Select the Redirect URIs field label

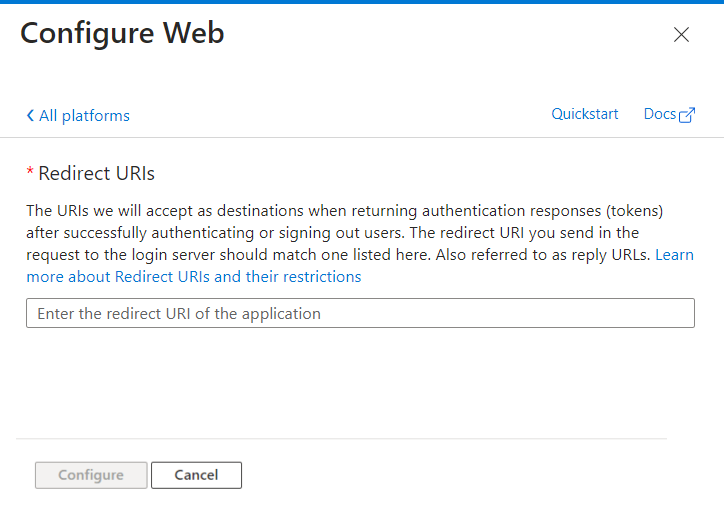pos(96,174)
